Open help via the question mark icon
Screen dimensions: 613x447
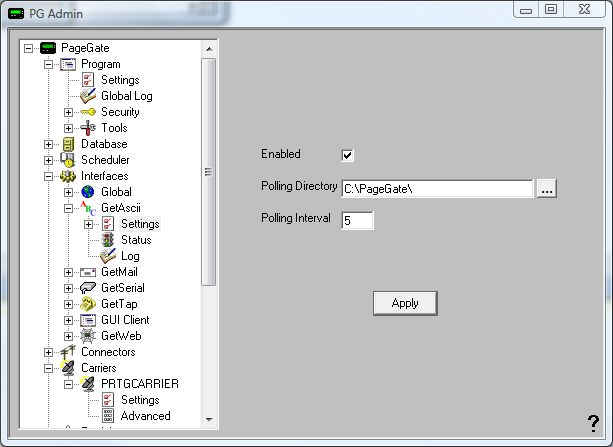pos(593,424)
